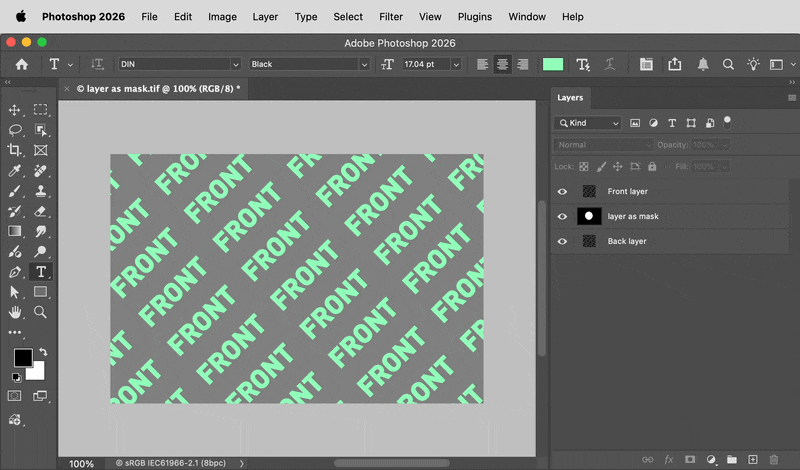Viewport: 800px width, 470px height.
Task: Open the tool preset picker arrow
Action: click(70, 65)
